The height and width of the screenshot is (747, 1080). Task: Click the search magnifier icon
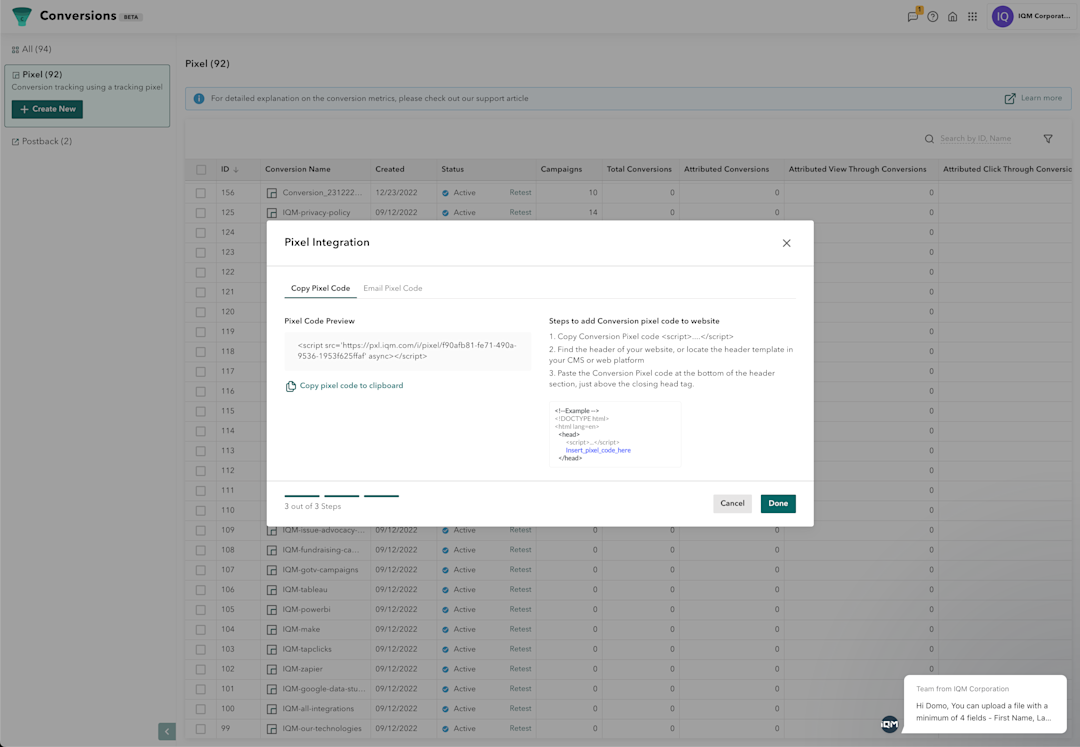pyautogui.click(x=929, y=139)
